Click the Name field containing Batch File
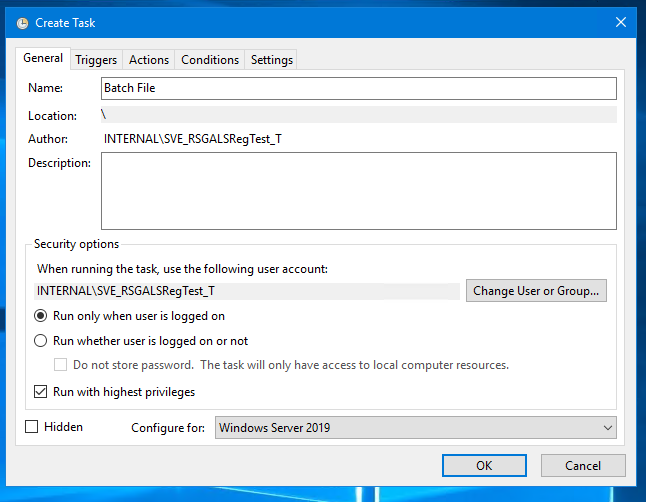 pos(358,88)
